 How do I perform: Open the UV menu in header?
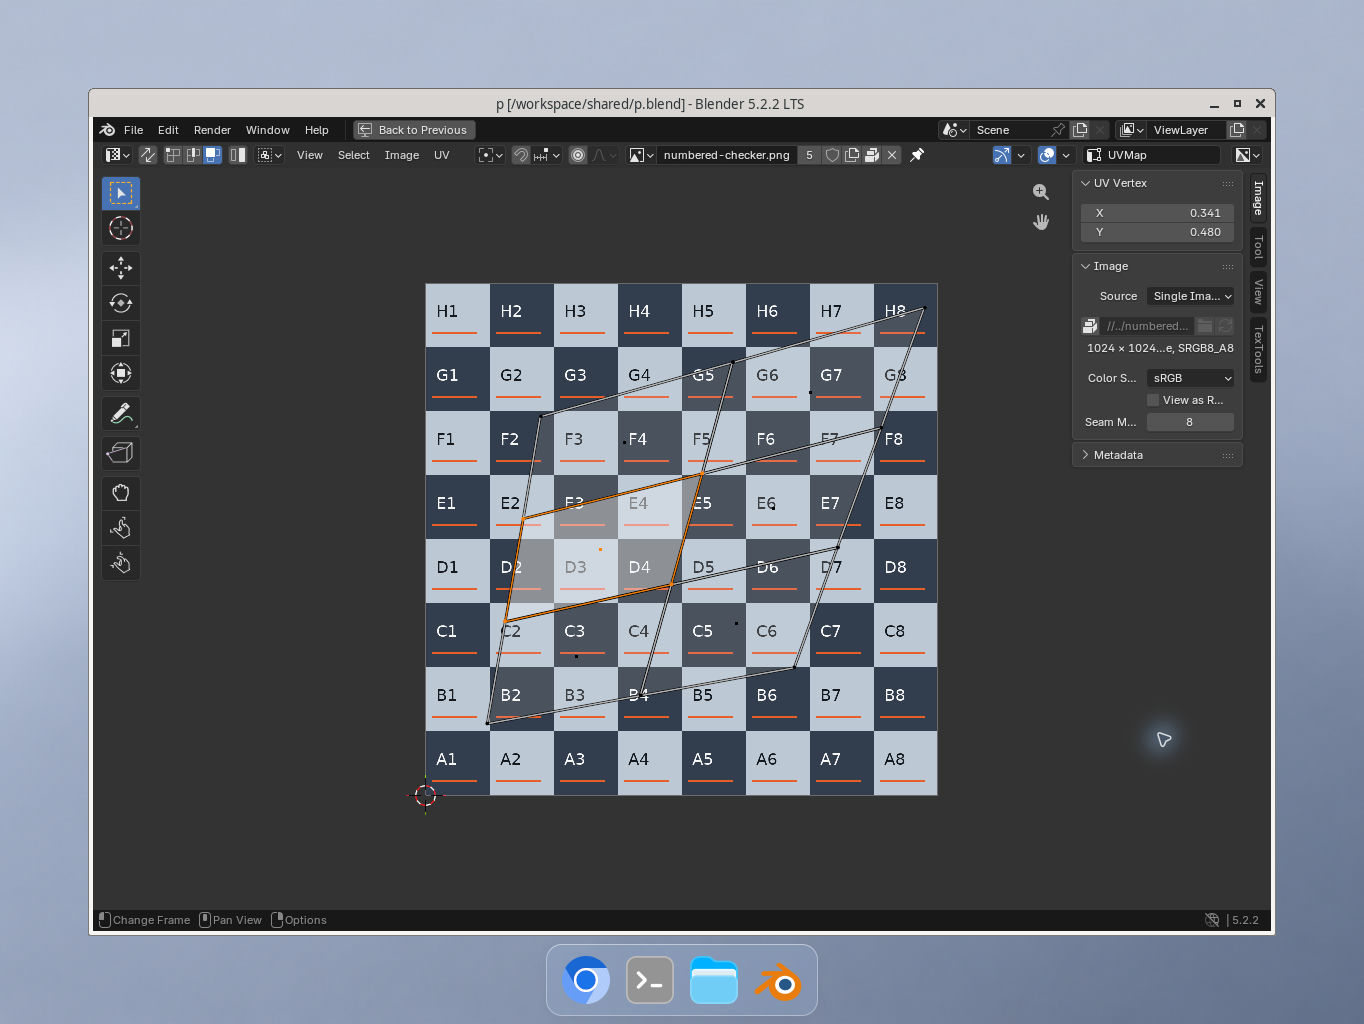(x=441, y=155)
